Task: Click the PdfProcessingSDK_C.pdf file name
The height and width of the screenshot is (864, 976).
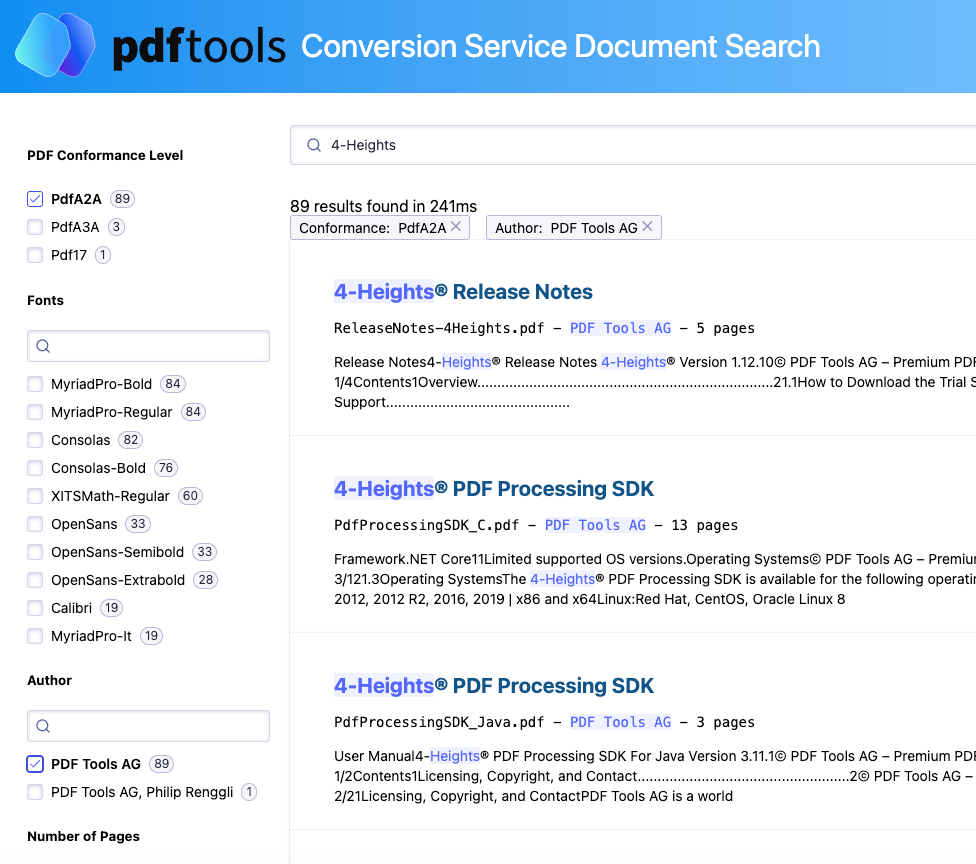Action: tap(426, 525)
